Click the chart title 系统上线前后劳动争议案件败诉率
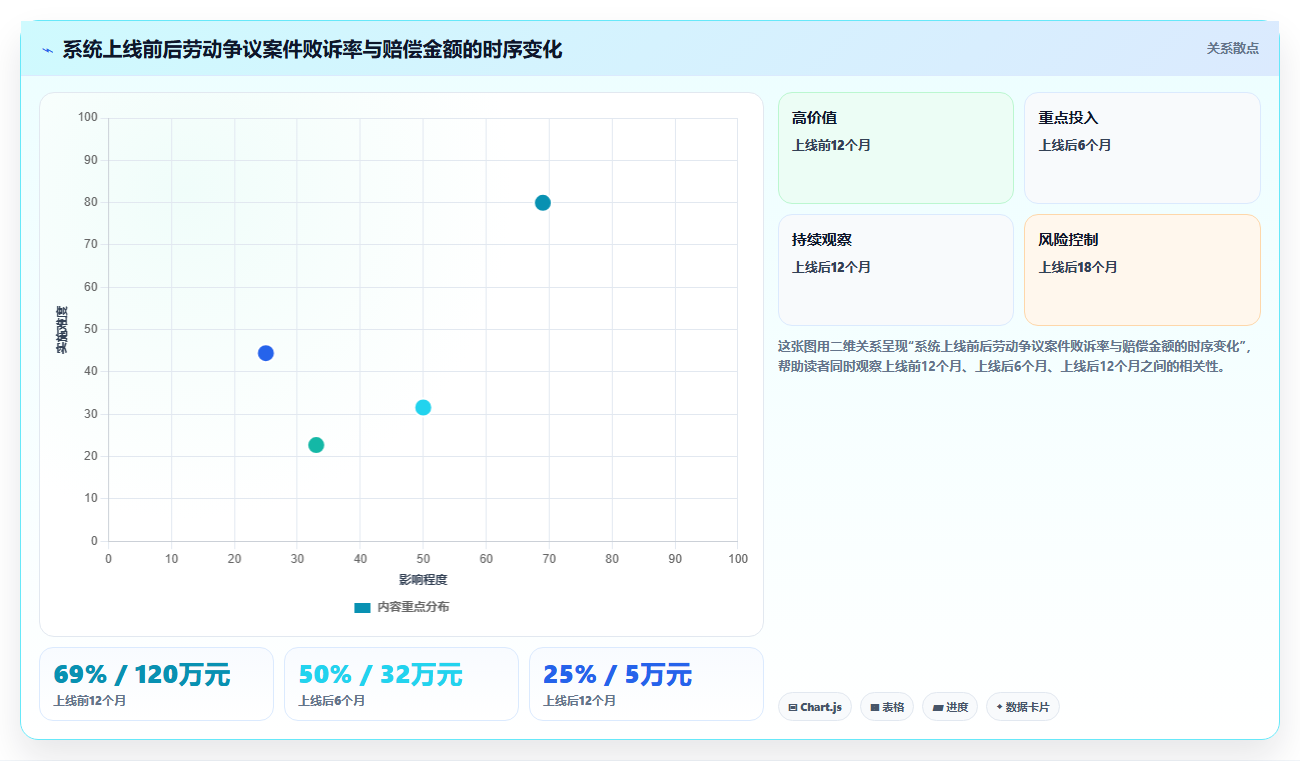Viewport: 1300px width, 761px height. coord(312,49)
